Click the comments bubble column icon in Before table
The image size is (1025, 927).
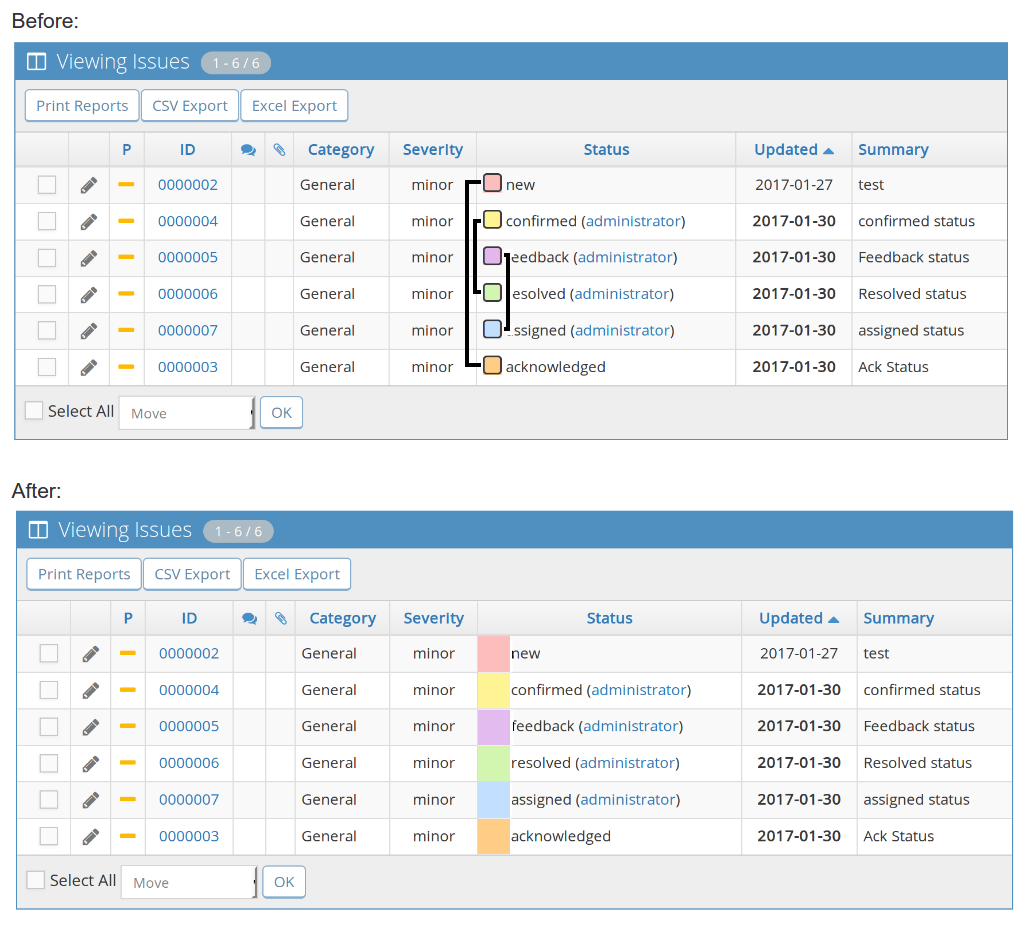(x=249, y=150)
